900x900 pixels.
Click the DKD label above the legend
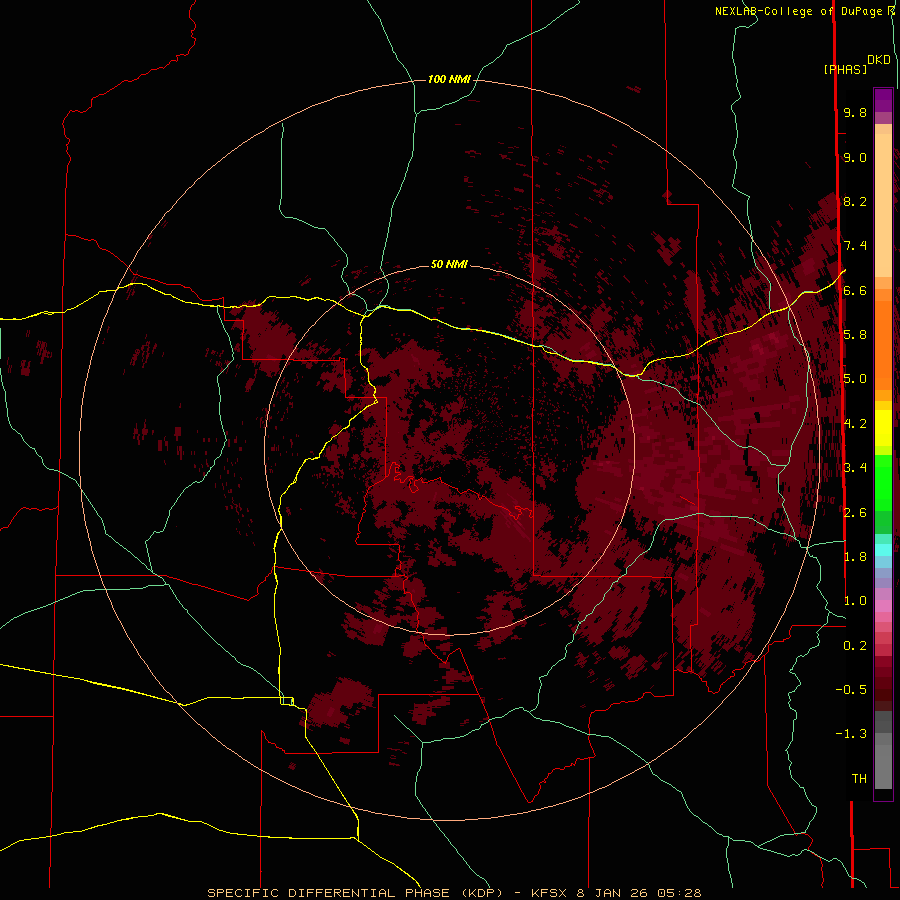[879, 60]
